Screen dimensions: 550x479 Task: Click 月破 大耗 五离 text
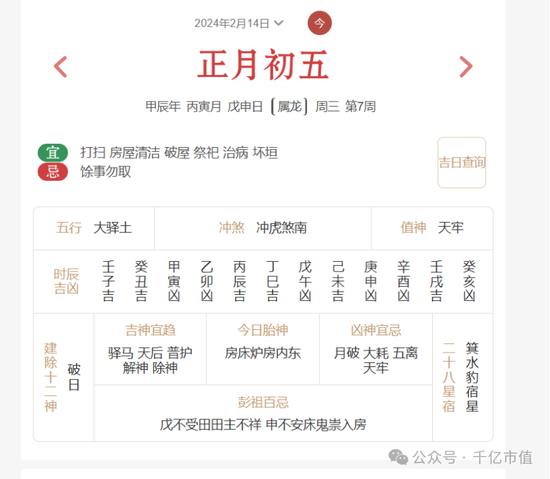[376, 353]
